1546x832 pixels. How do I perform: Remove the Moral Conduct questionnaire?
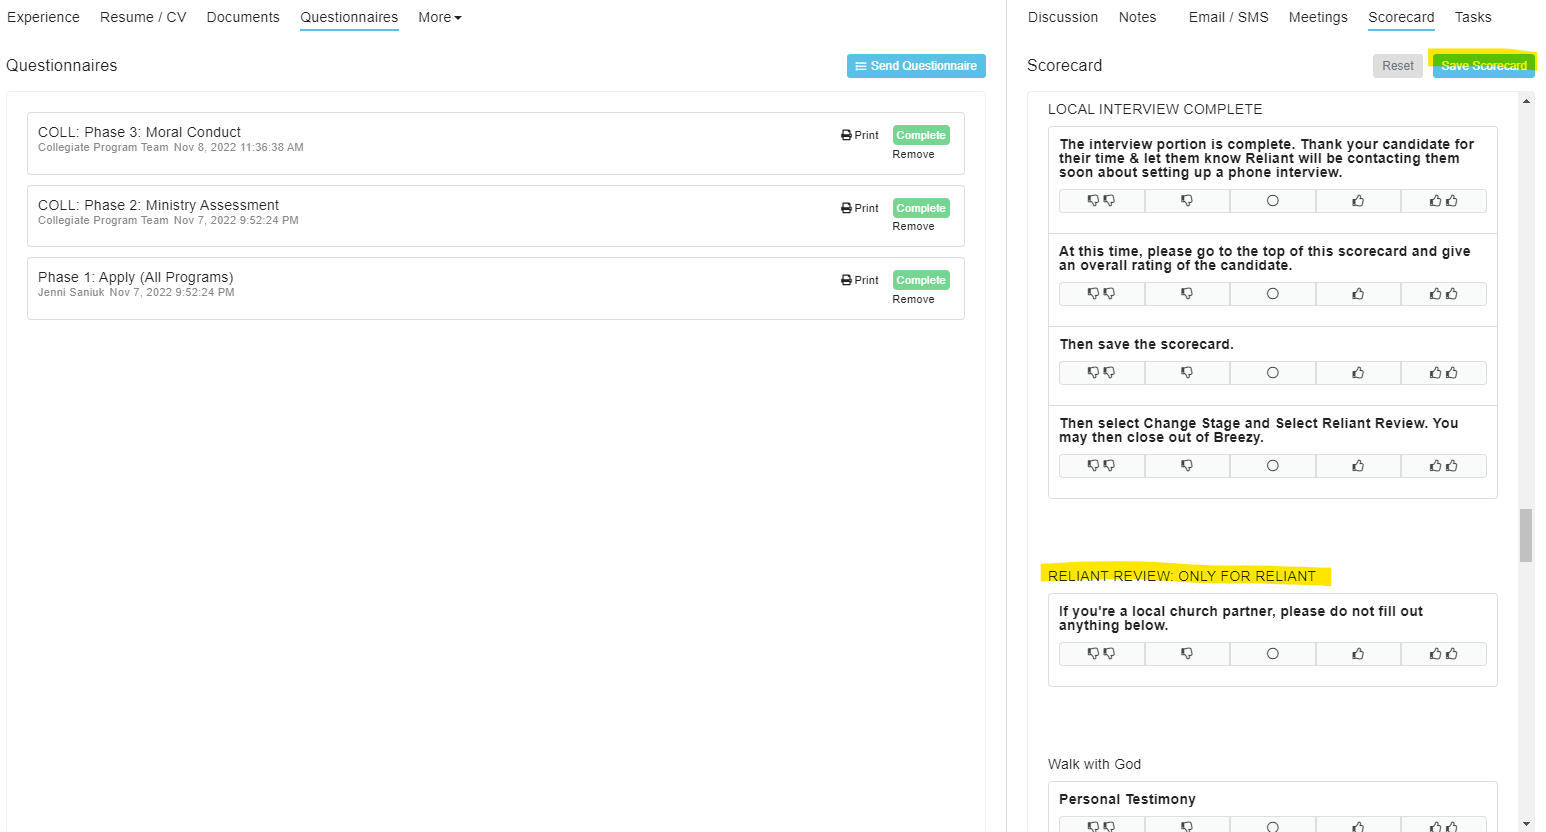point(913,154)
